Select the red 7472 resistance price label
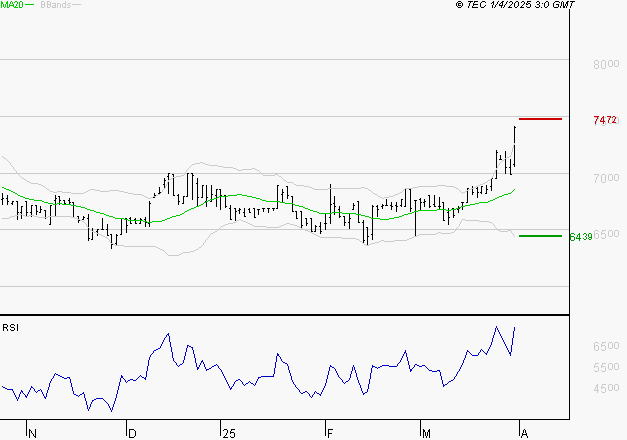The image size is (627, 440). tap(604, 120)
